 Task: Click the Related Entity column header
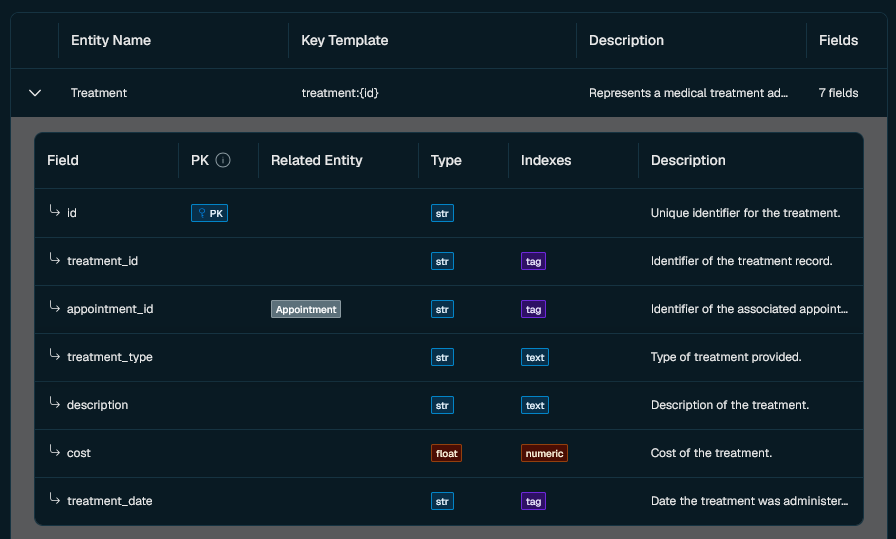click(x=317, y=160)
